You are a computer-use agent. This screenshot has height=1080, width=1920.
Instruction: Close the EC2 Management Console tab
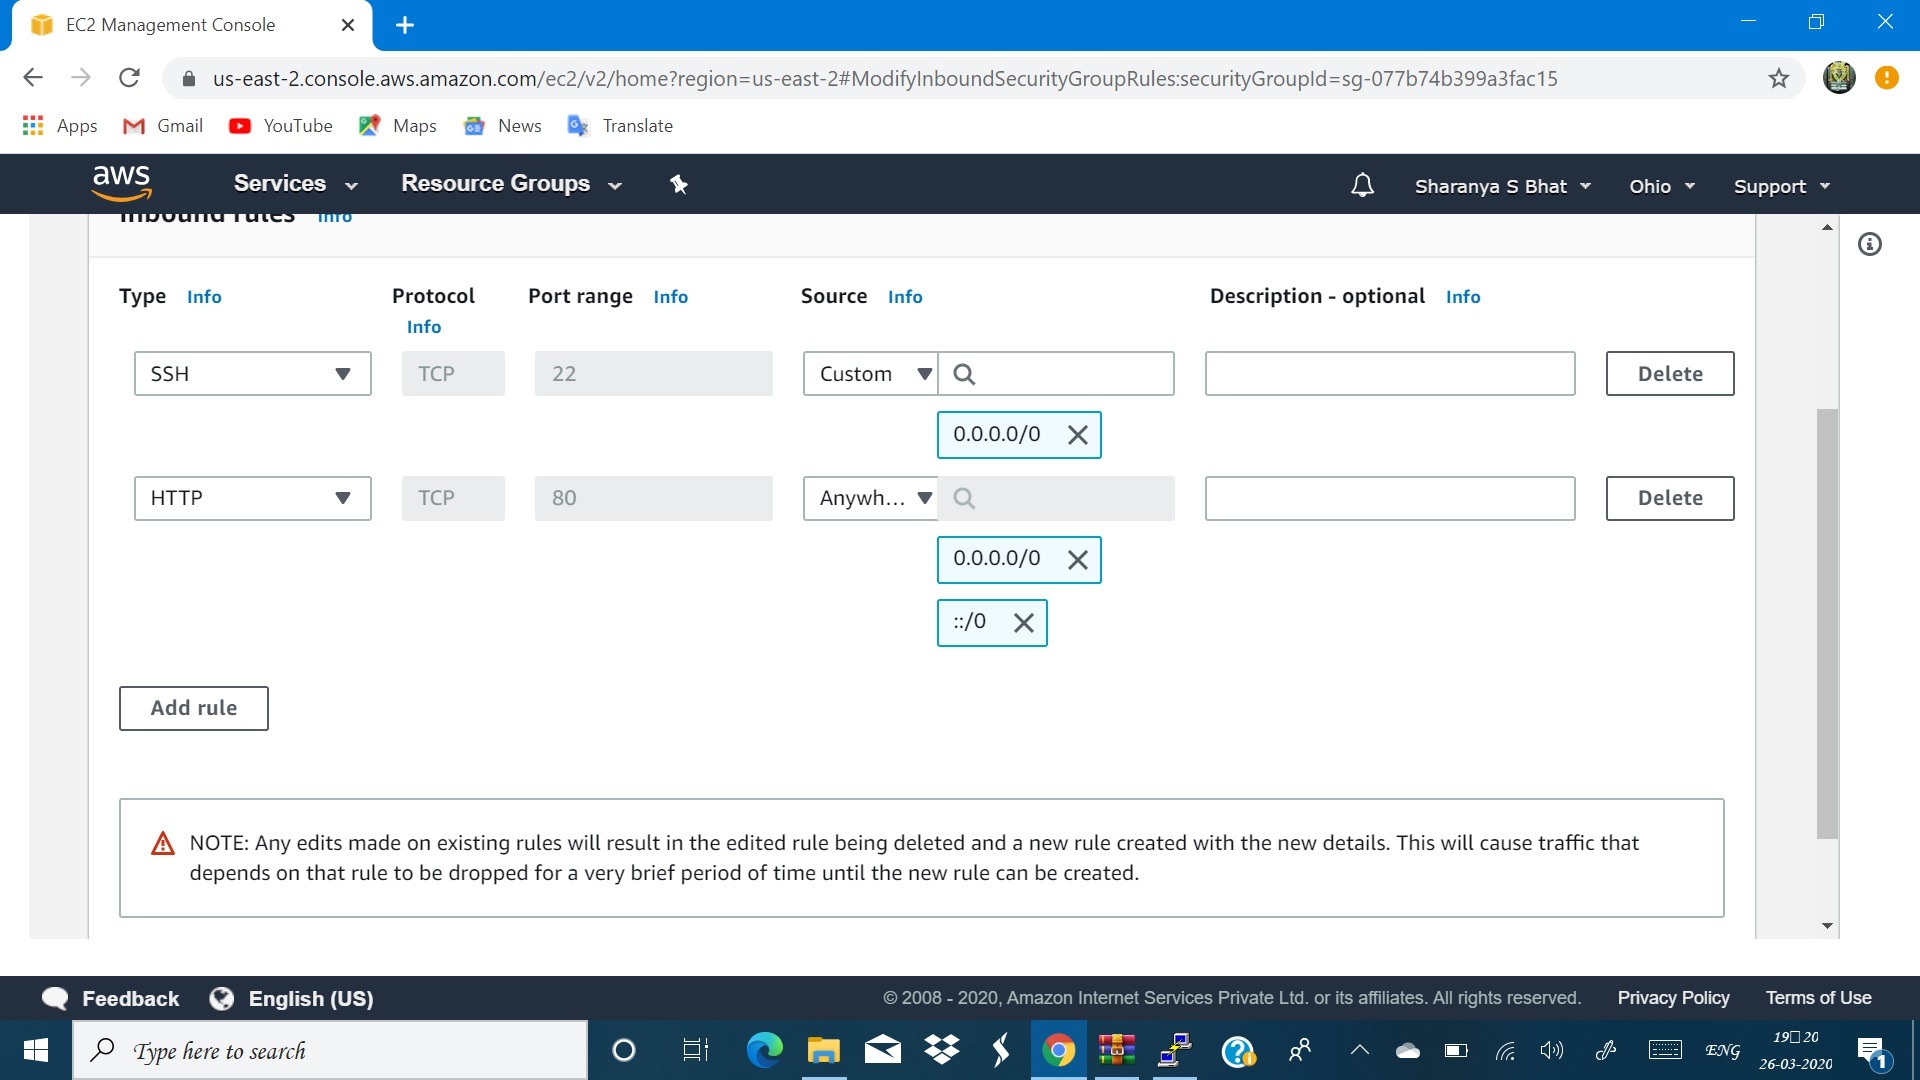[348, 25]
